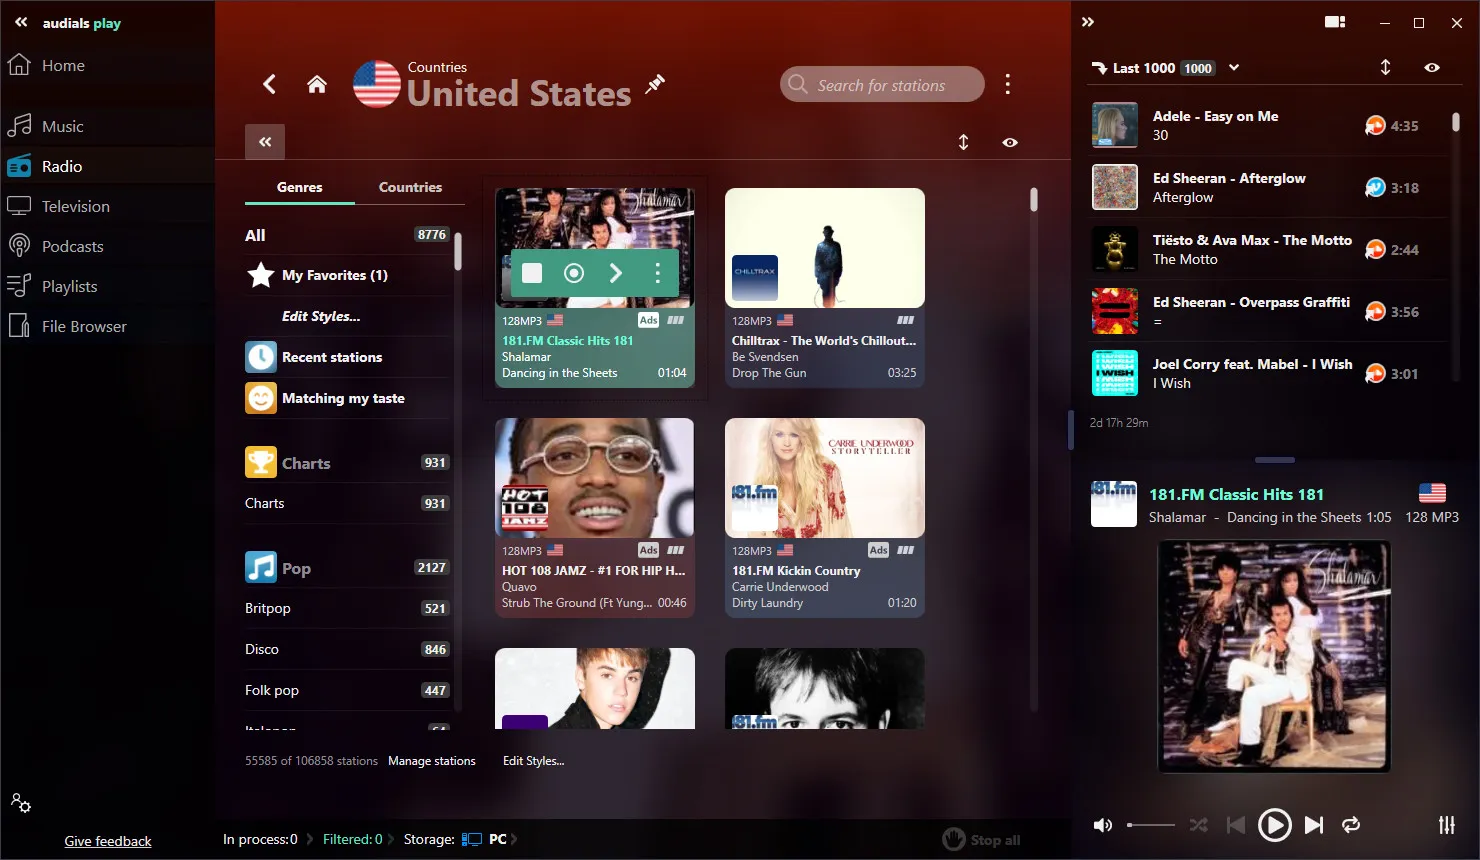Select Adele - Easy on Me track

(x=1268, y=125)
